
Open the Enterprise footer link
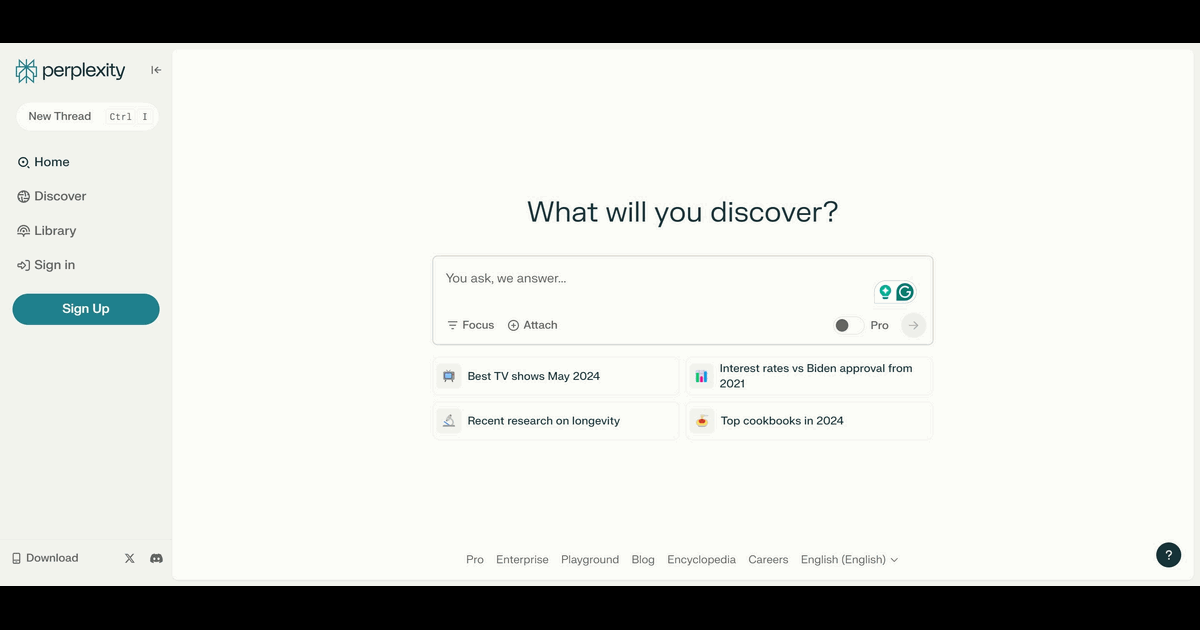pyautogui.click(x=522, y=560)
